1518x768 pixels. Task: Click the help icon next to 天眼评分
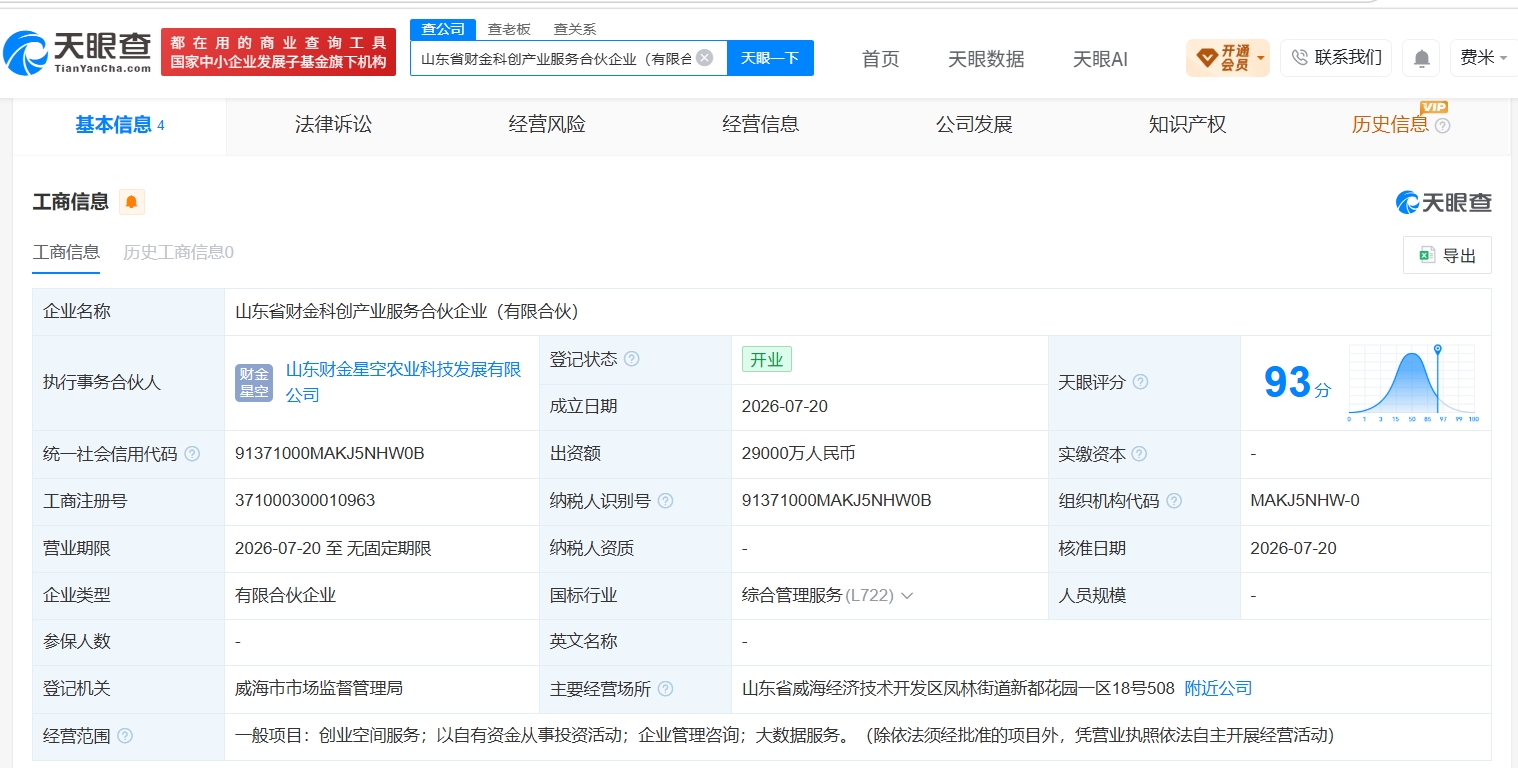coord(1140,382)
